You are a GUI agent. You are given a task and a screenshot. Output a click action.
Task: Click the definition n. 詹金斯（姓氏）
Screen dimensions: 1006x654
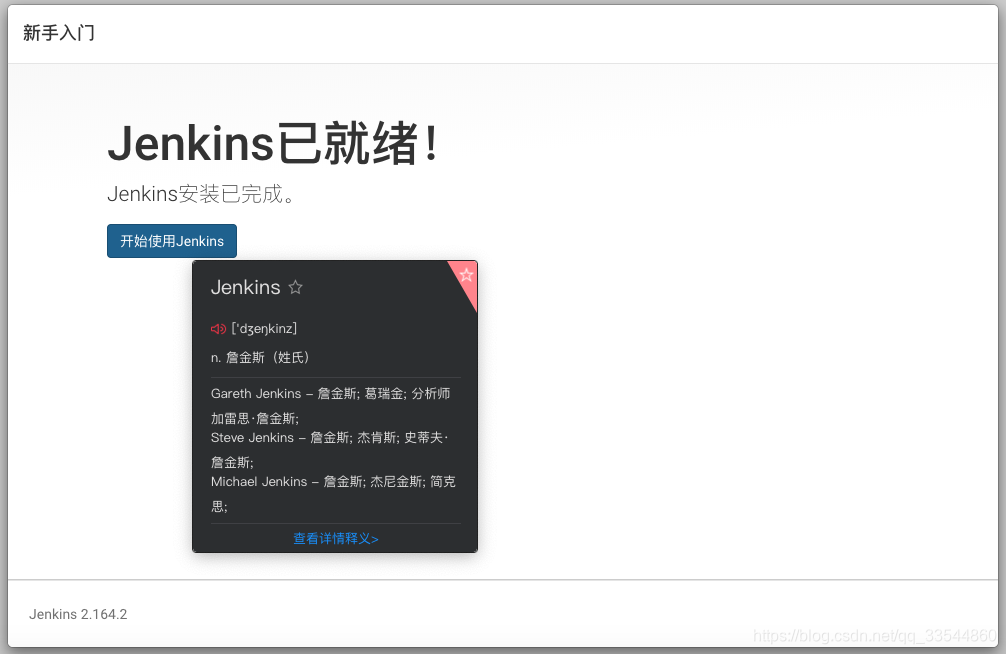[260, 357]
